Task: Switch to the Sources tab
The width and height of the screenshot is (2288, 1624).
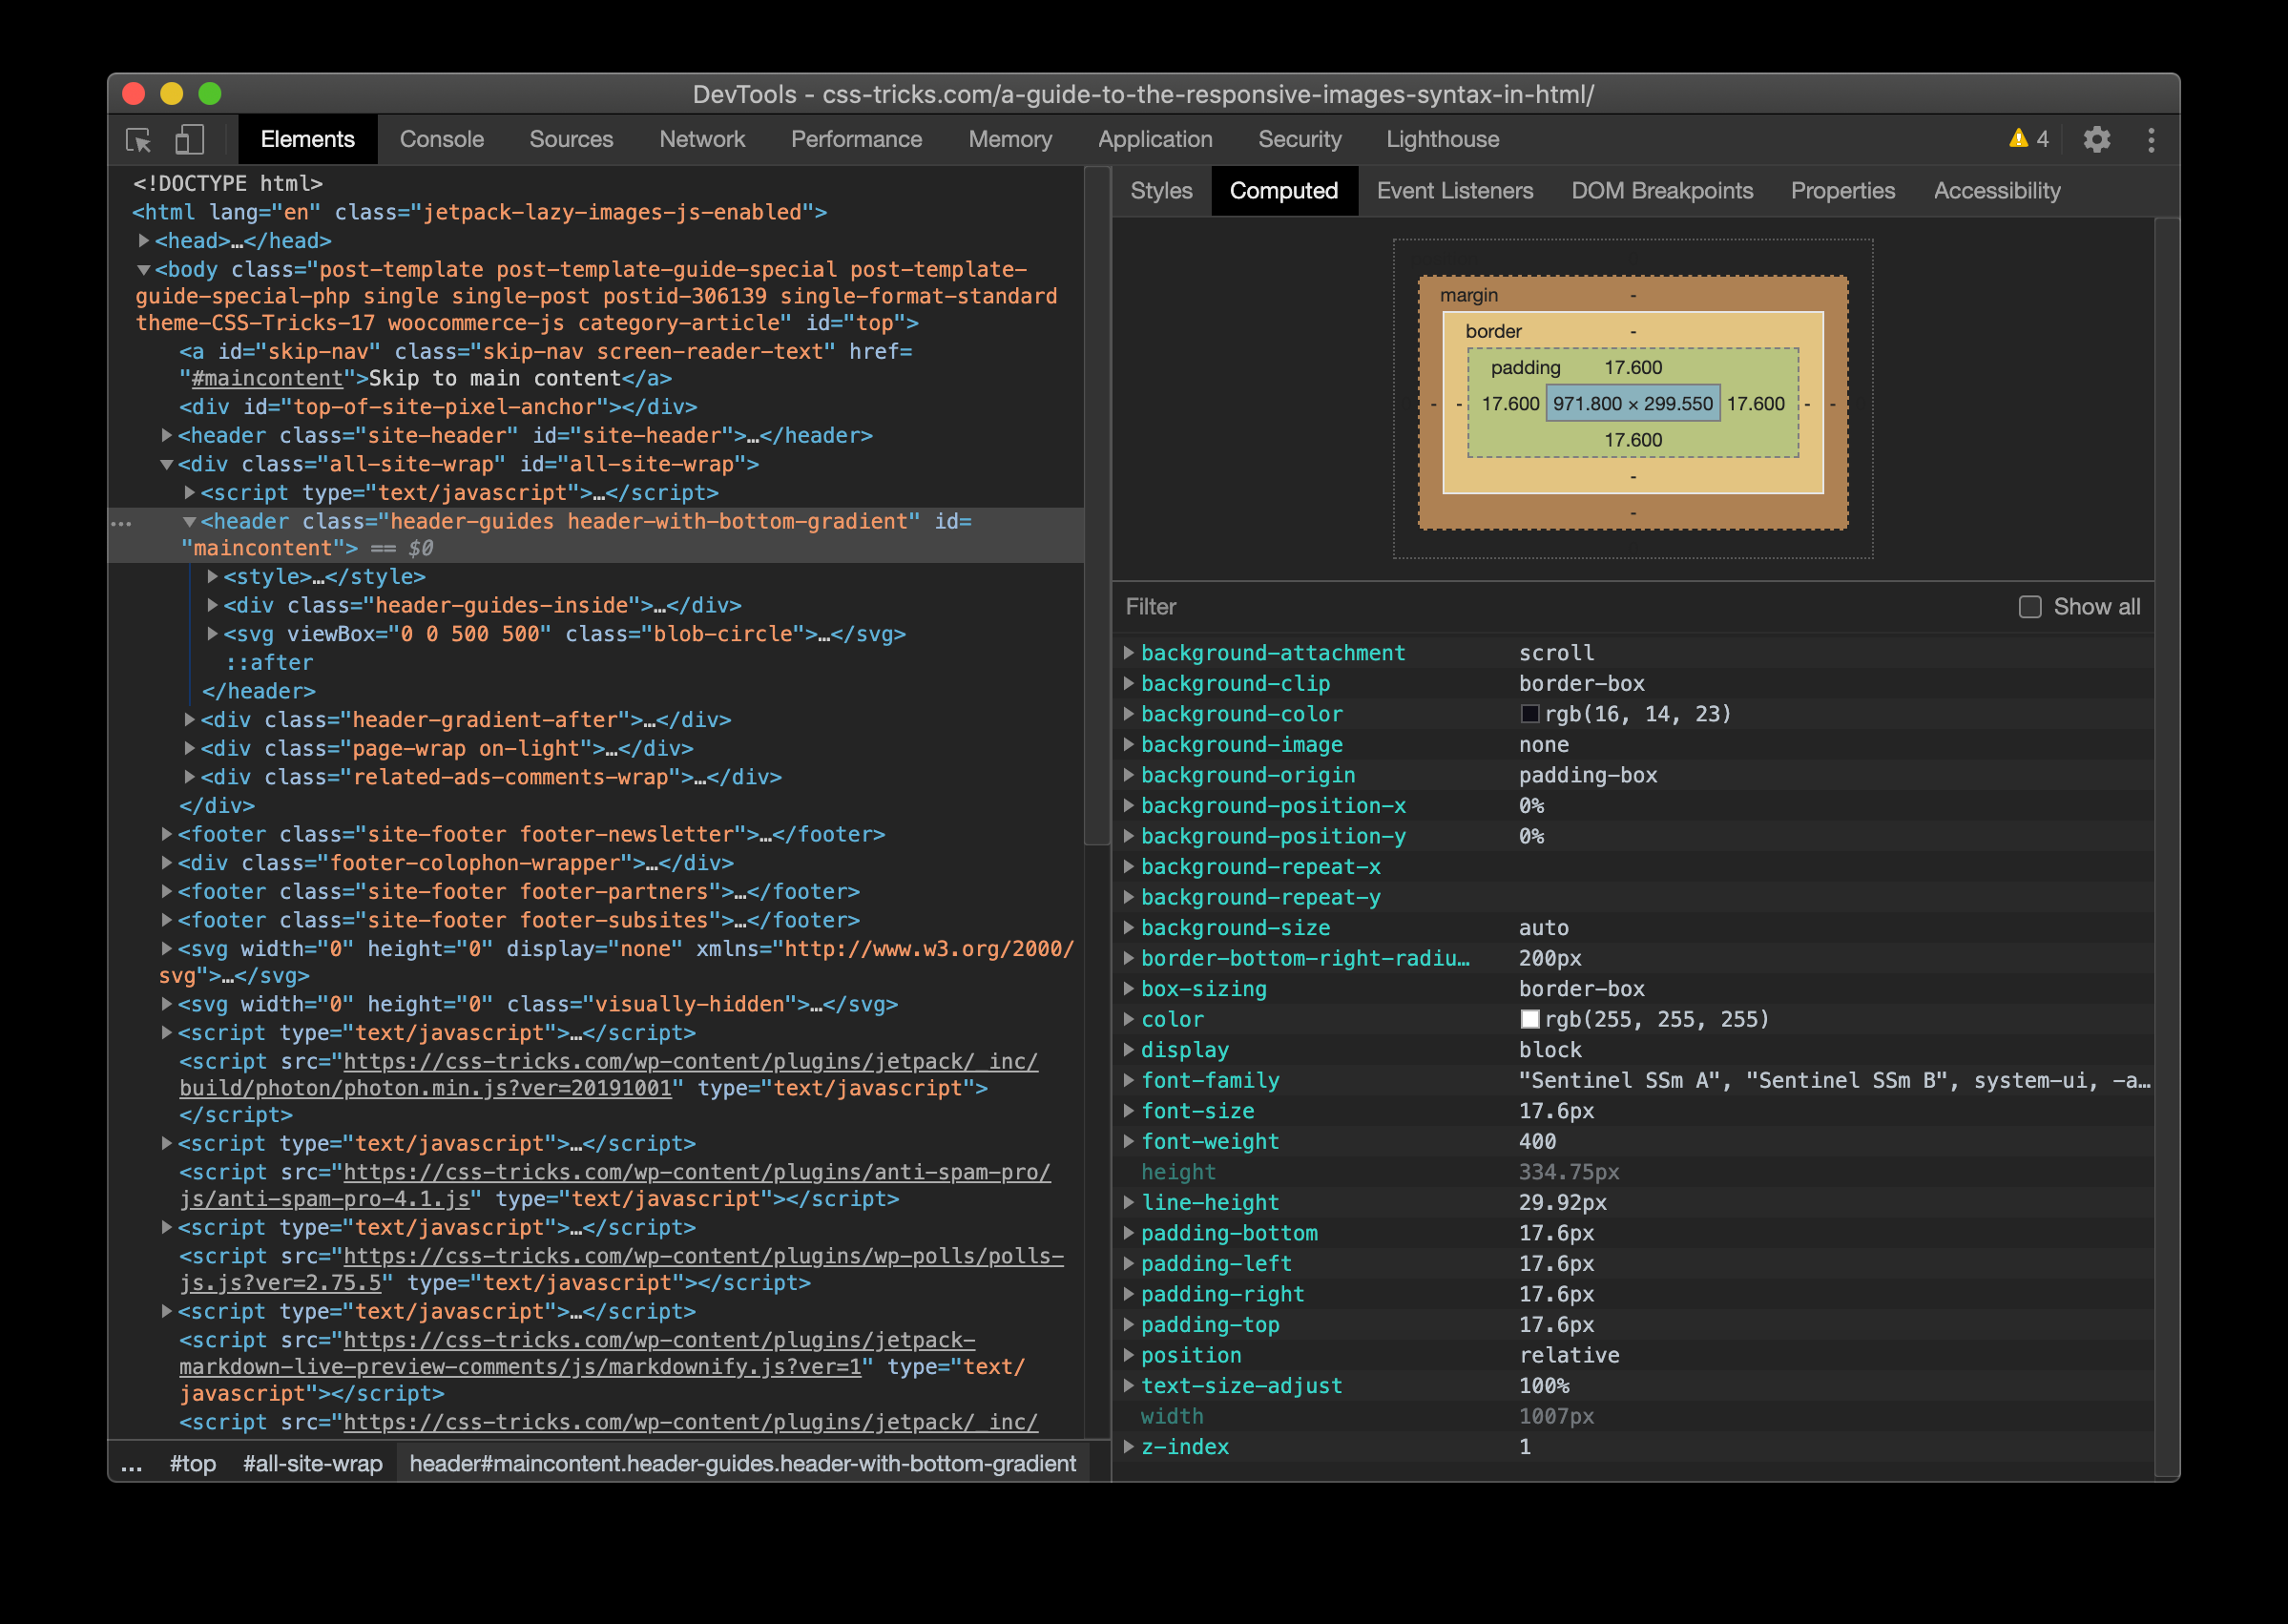Action: pyautogui.click(x=571, y=140)
